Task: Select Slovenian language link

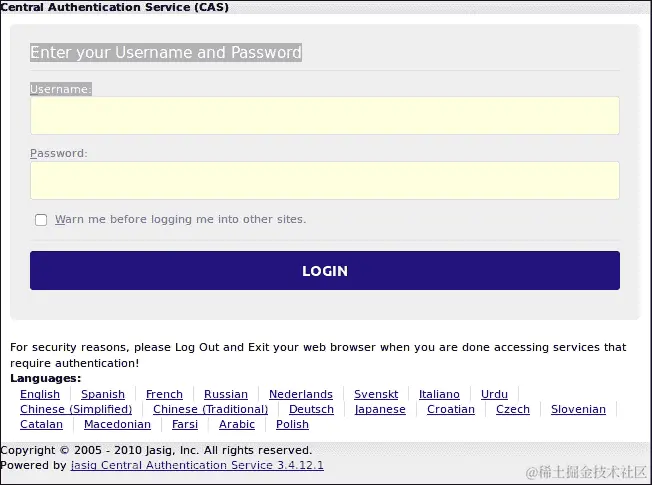Action: pyautogui.click(x=578, y=409)
